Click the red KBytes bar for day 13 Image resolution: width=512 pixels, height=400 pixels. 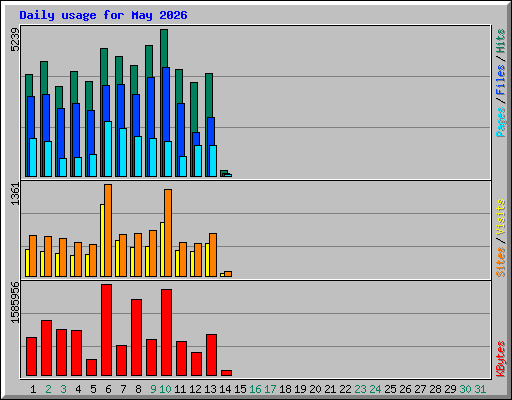click(211, 355)
